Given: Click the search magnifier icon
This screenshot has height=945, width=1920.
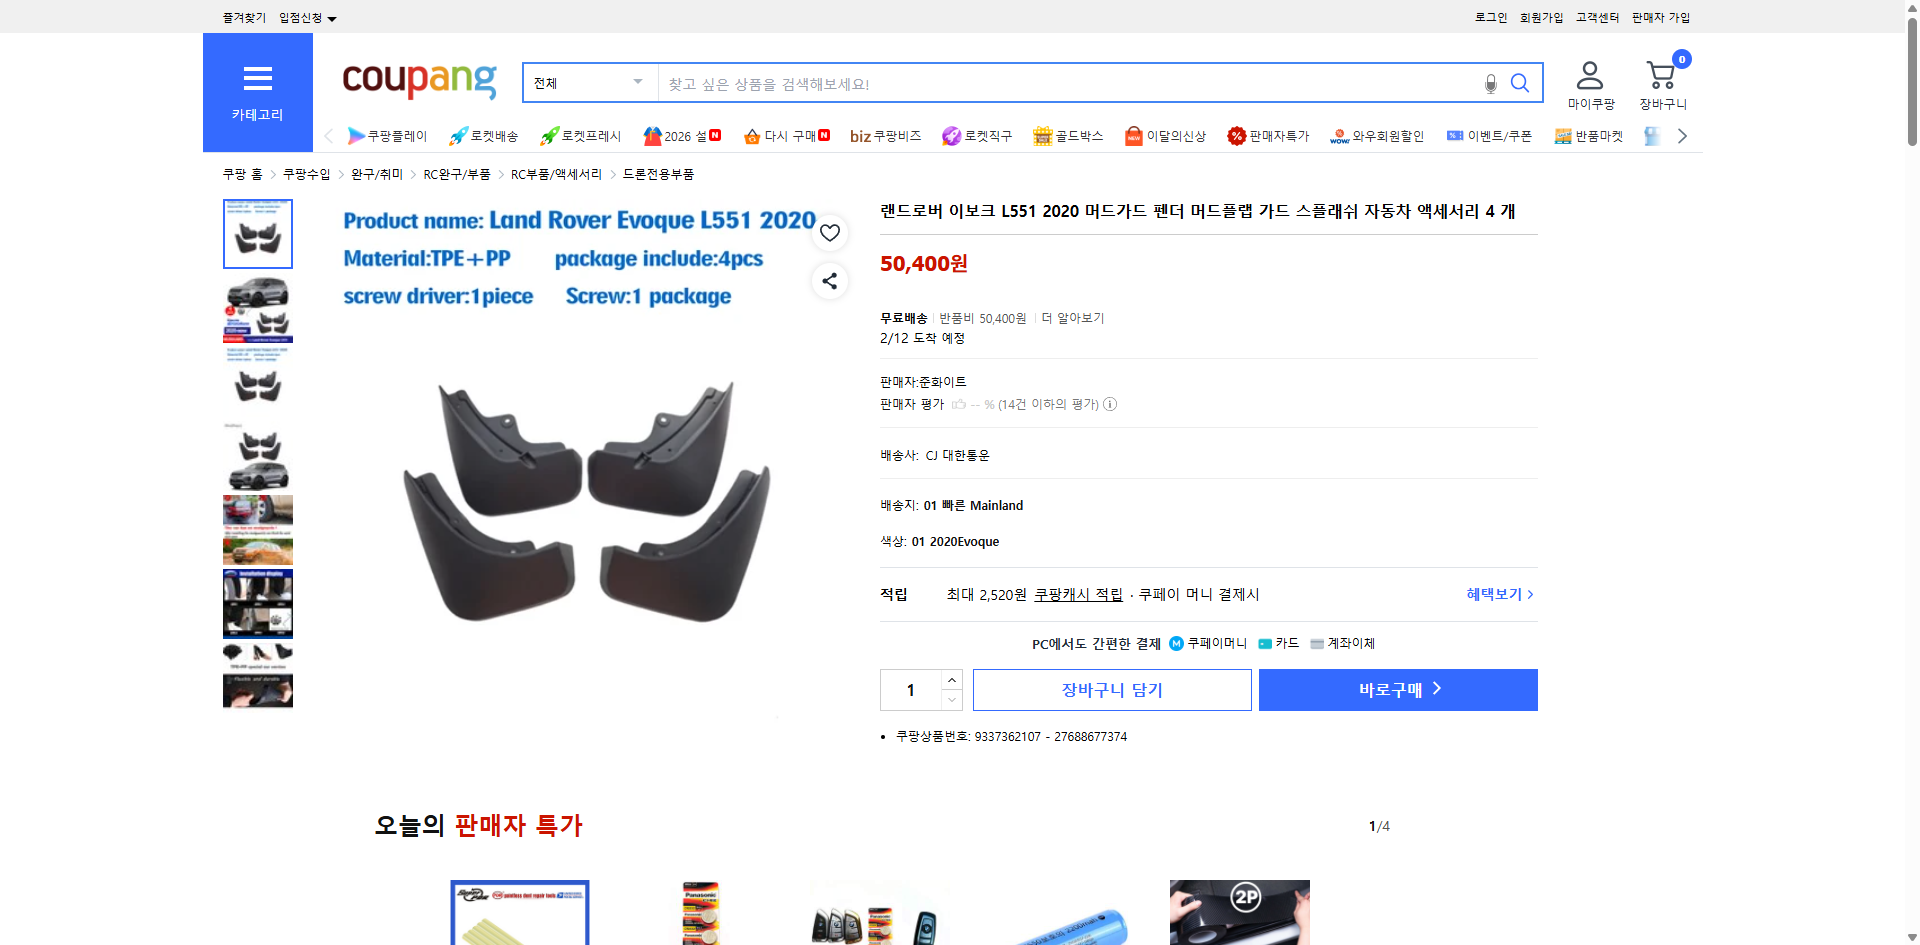Looking at the screenshot, I should click(1519, 83).
